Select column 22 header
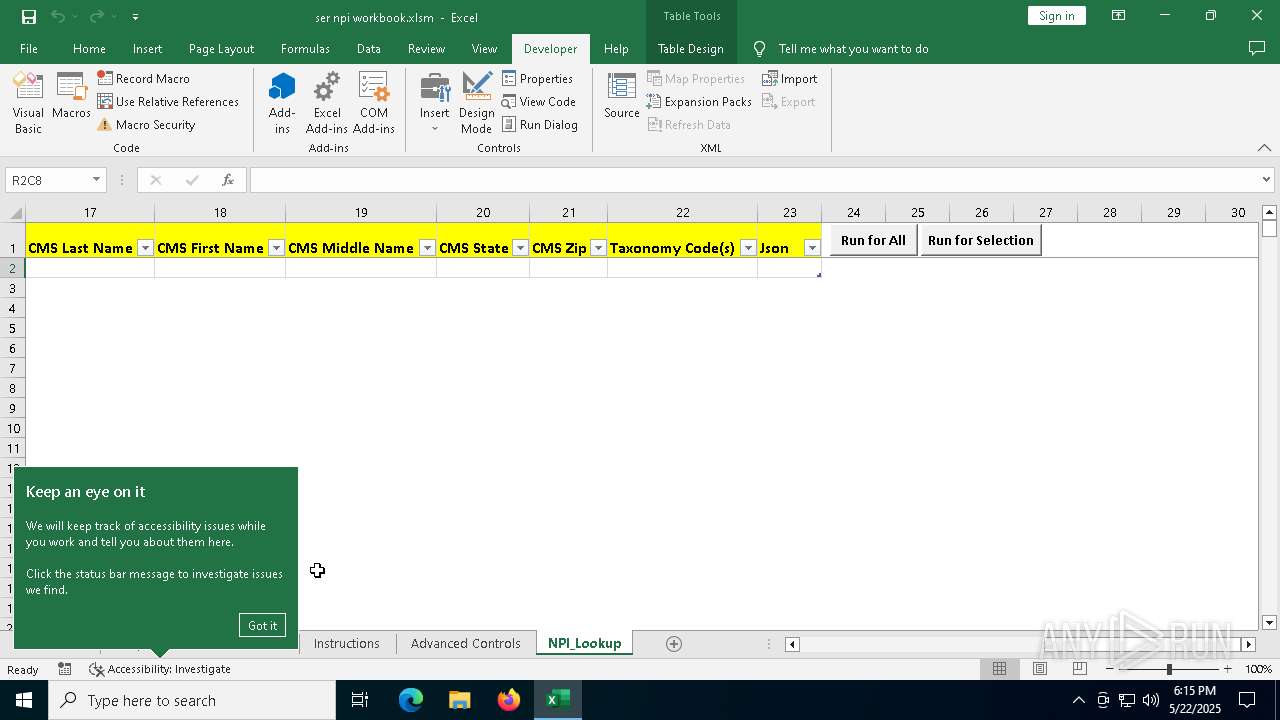This screenshot has width=1280, height=720. point(682,212)
